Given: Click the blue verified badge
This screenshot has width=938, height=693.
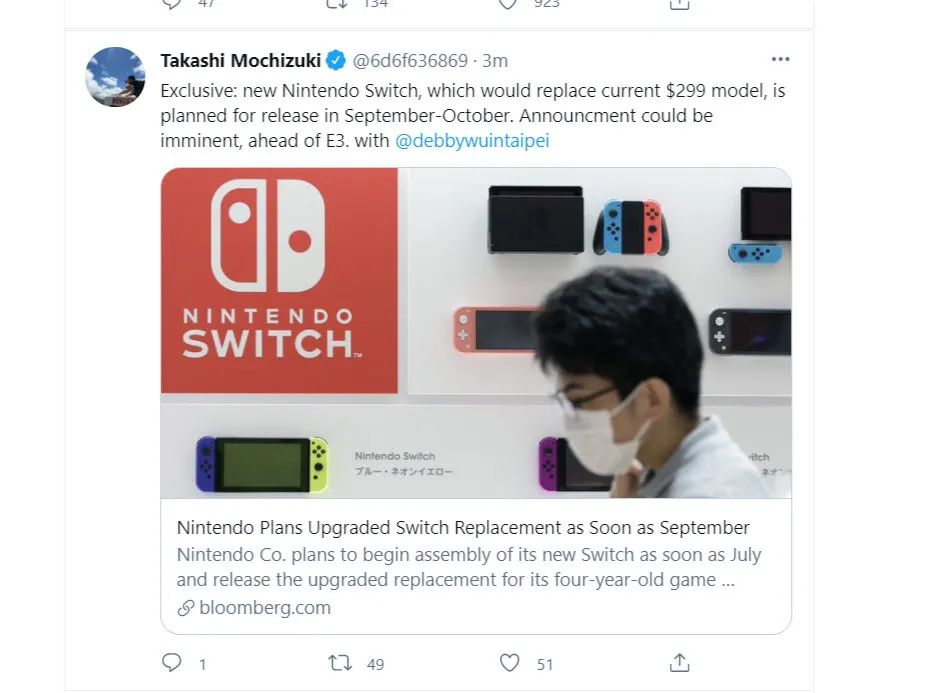Looking at the screenshot, I should click(x=339, y=60).
